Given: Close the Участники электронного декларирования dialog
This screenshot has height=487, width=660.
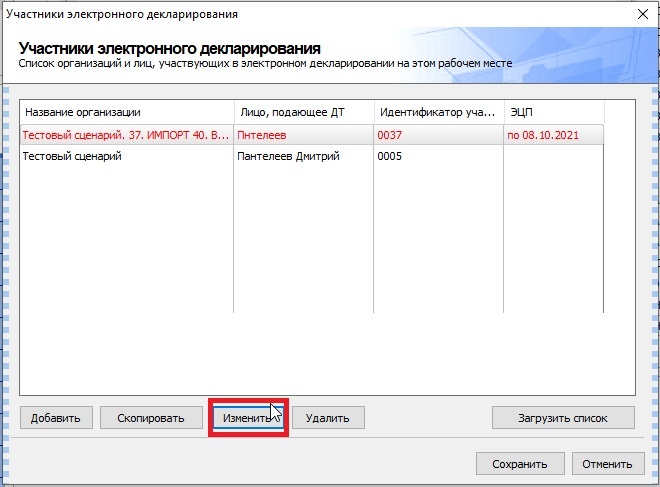Looking at the screenshot, I should [643, 14].
